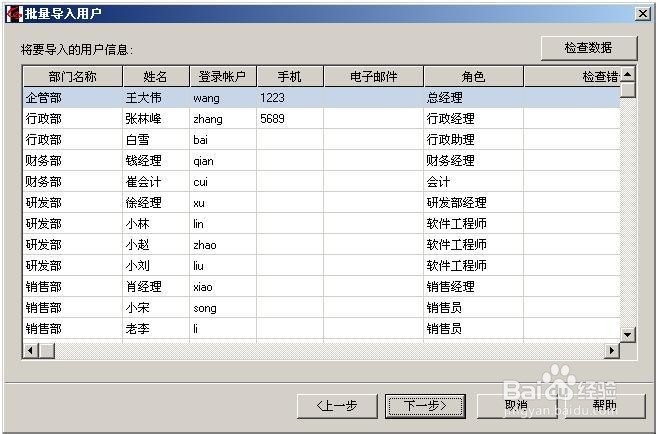656x434 pixels.
Task: Click the login account xu
Action: click(199, 203)
